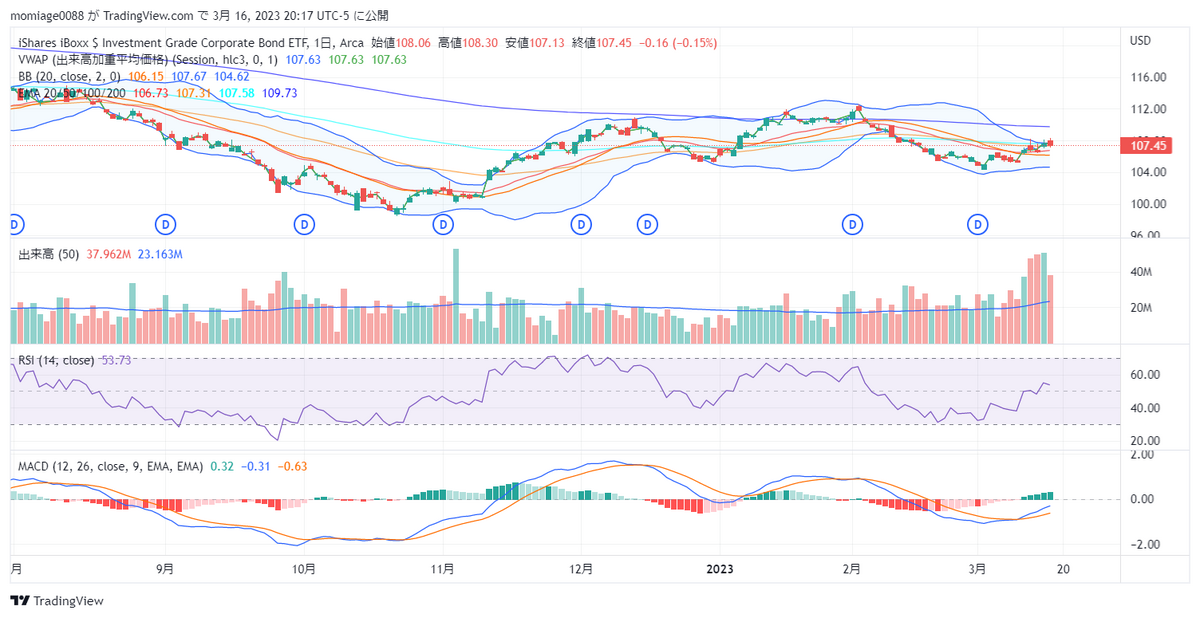The height and width of the screenshot is (618, 1200).
Task: Select the BB (20, close, 2, 0) legend
Action: [x=70, y=76]
